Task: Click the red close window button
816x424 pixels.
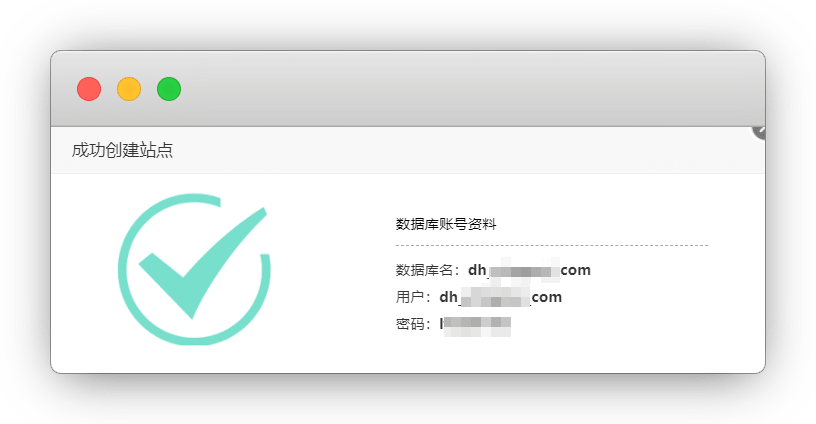Action: (x=89, y=89)
